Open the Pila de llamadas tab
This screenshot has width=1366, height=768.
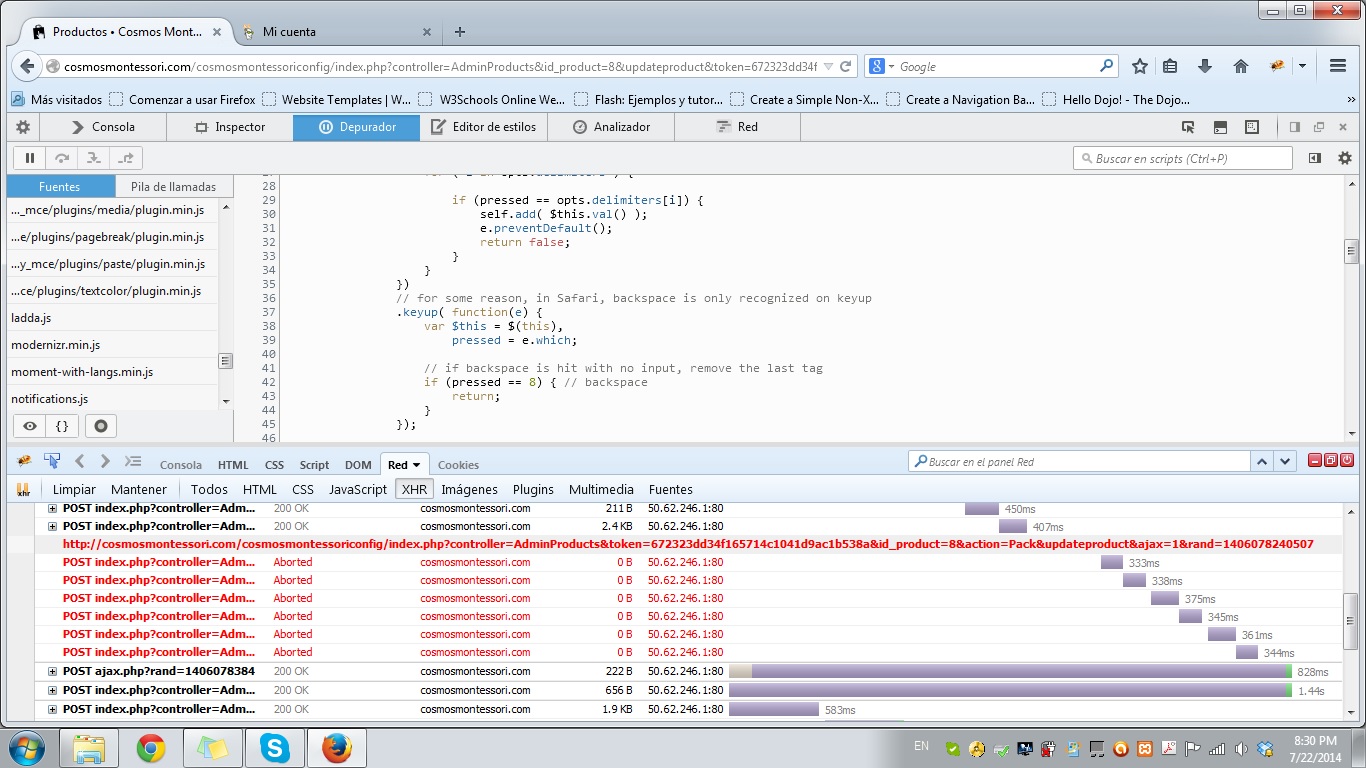173,186
